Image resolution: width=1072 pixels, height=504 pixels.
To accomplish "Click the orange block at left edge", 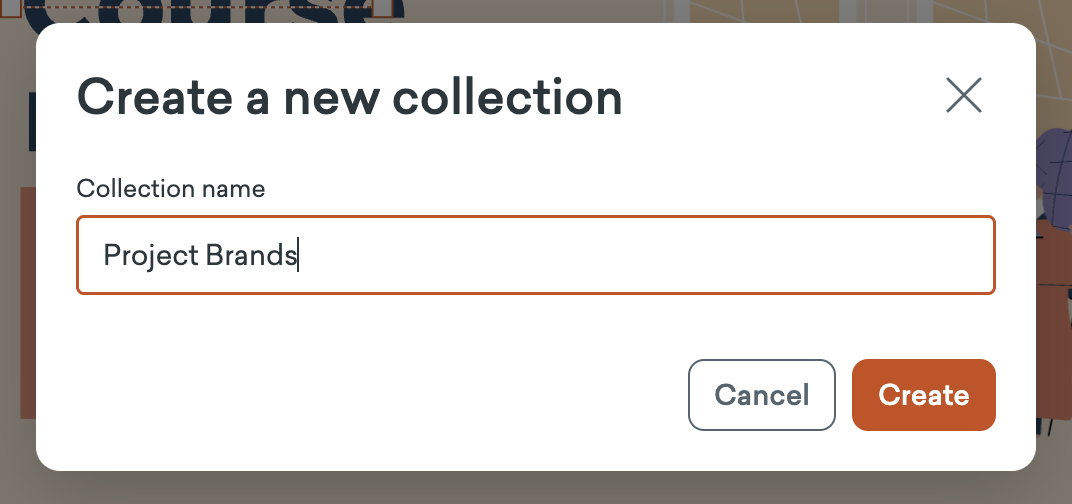I will click(27, 302).
